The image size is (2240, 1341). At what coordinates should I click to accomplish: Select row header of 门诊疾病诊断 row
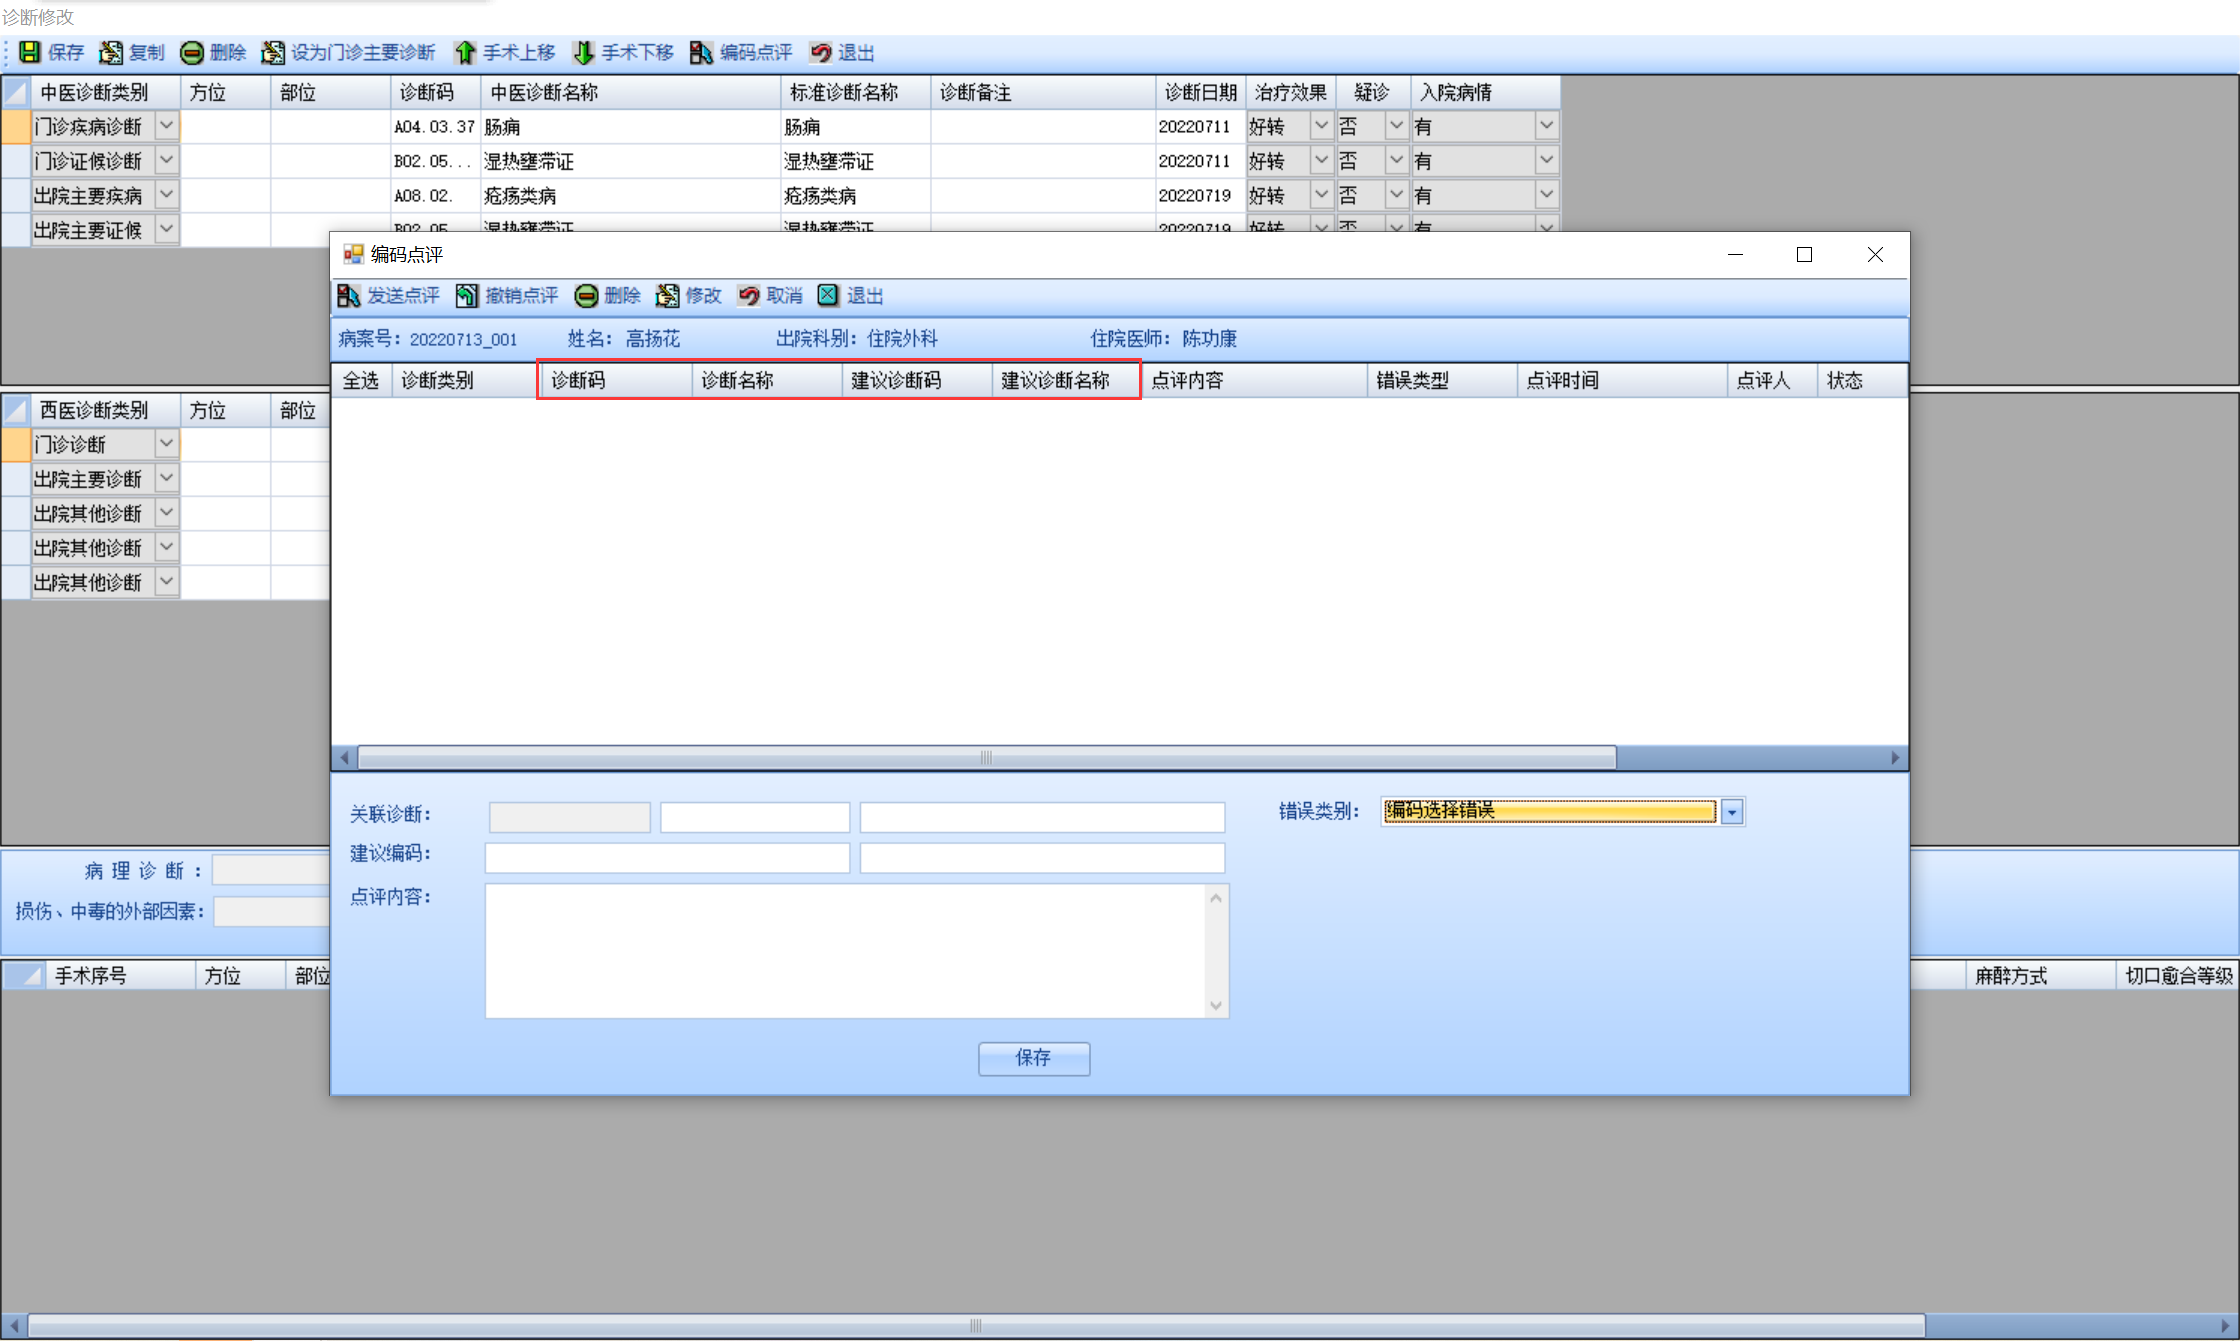[x=15, y=126]
